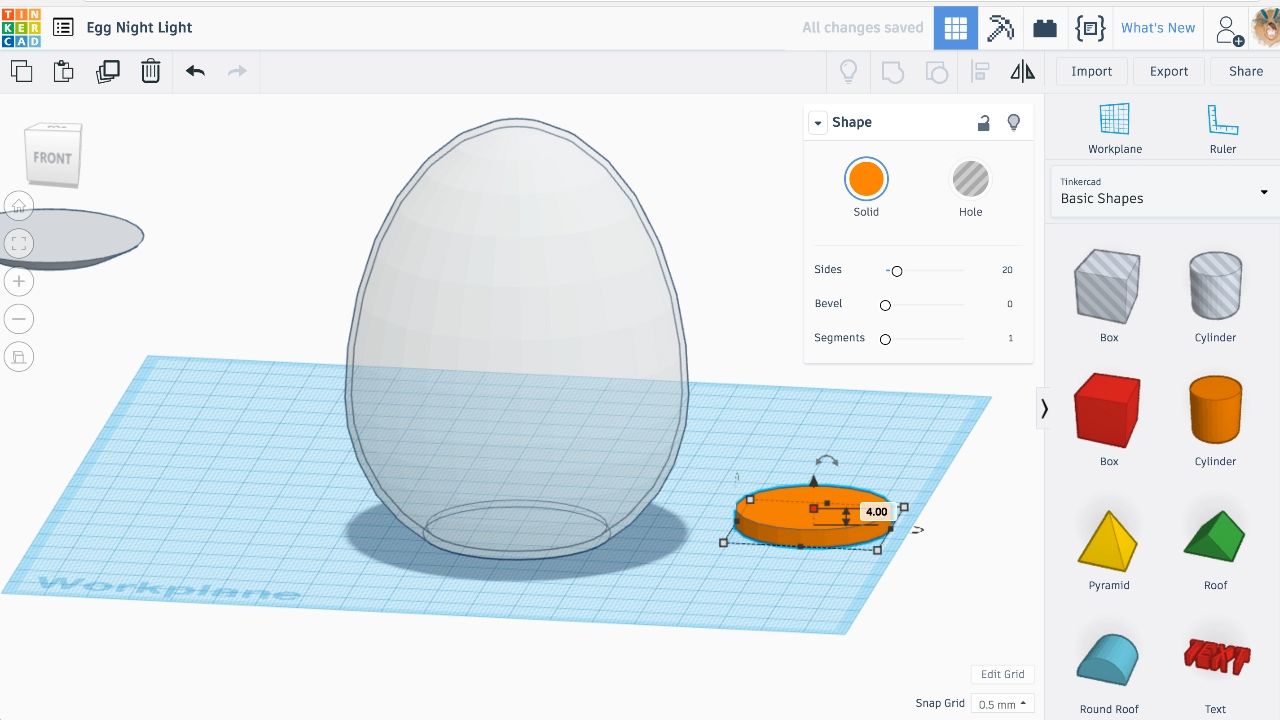Select the Ruler tool
Image resolution: width=1280 pixels, height=720 pixels.
pos(1222,129)
